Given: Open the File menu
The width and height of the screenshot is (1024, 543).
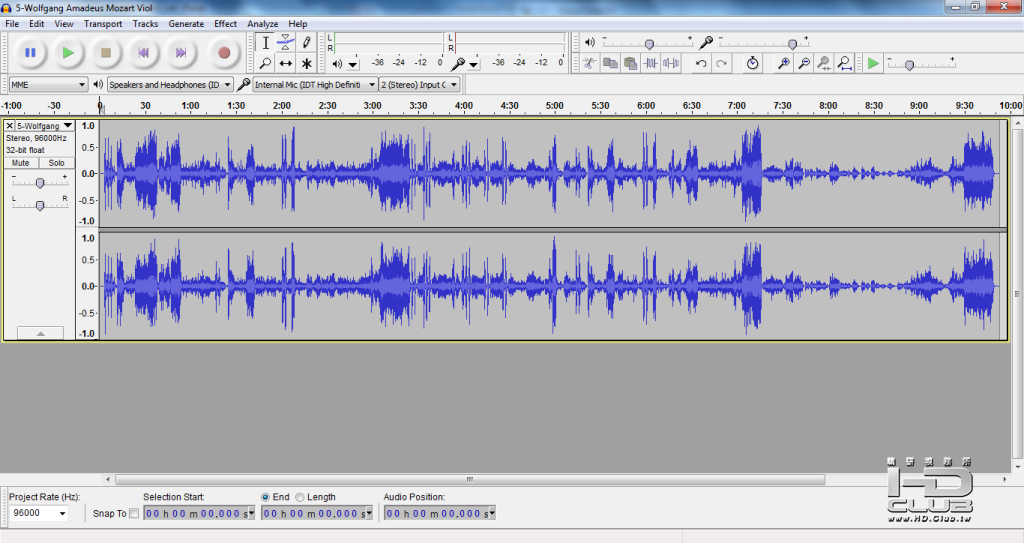Looking at the screenshot, I should coord(12,24).
